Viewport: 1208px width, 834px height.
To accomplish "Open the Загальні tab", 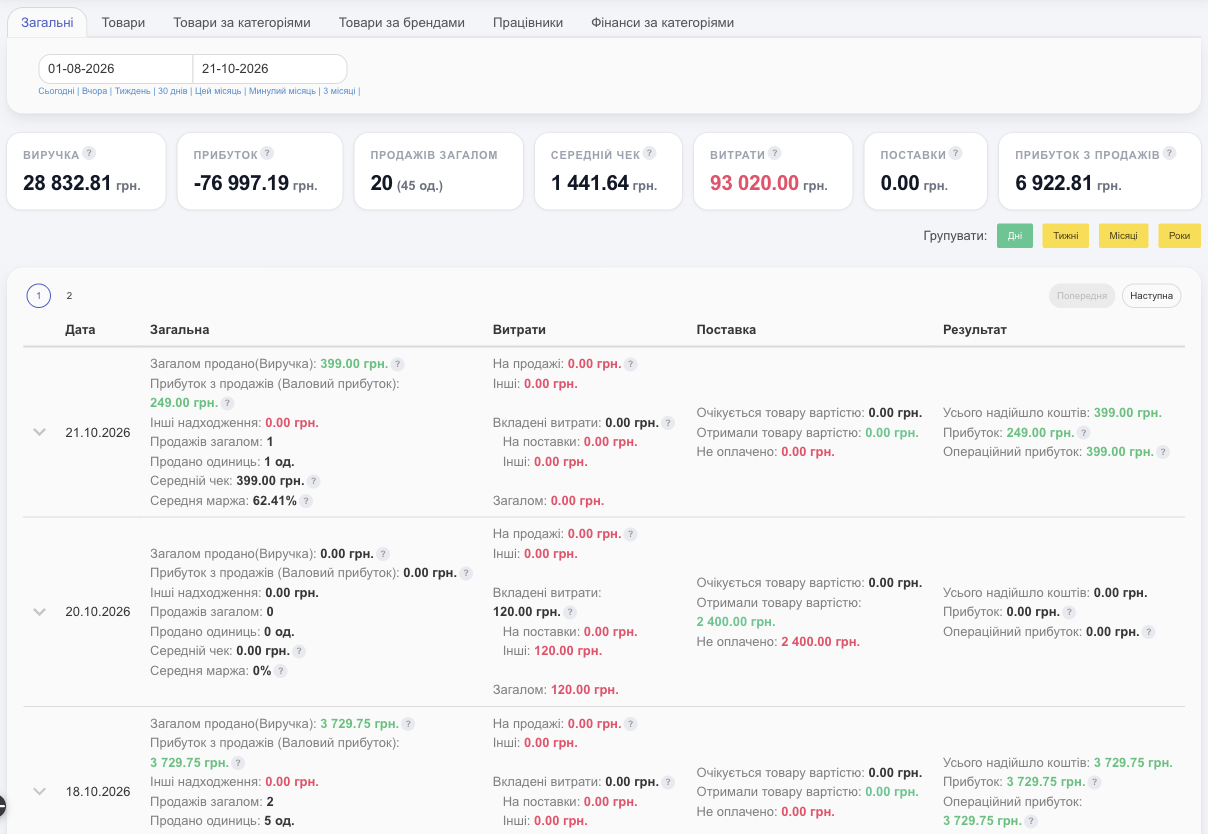I will point(48,22).
